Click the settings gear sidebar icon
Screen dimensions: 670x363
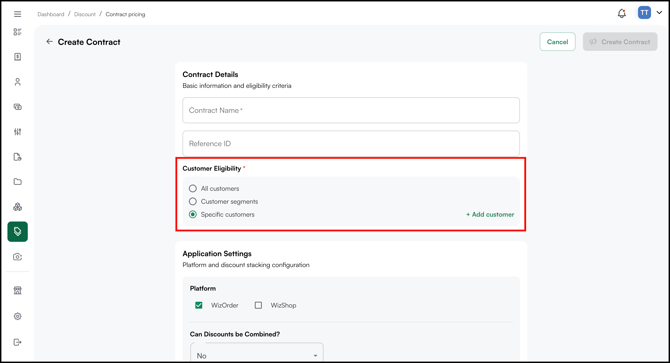click(18, 316)
